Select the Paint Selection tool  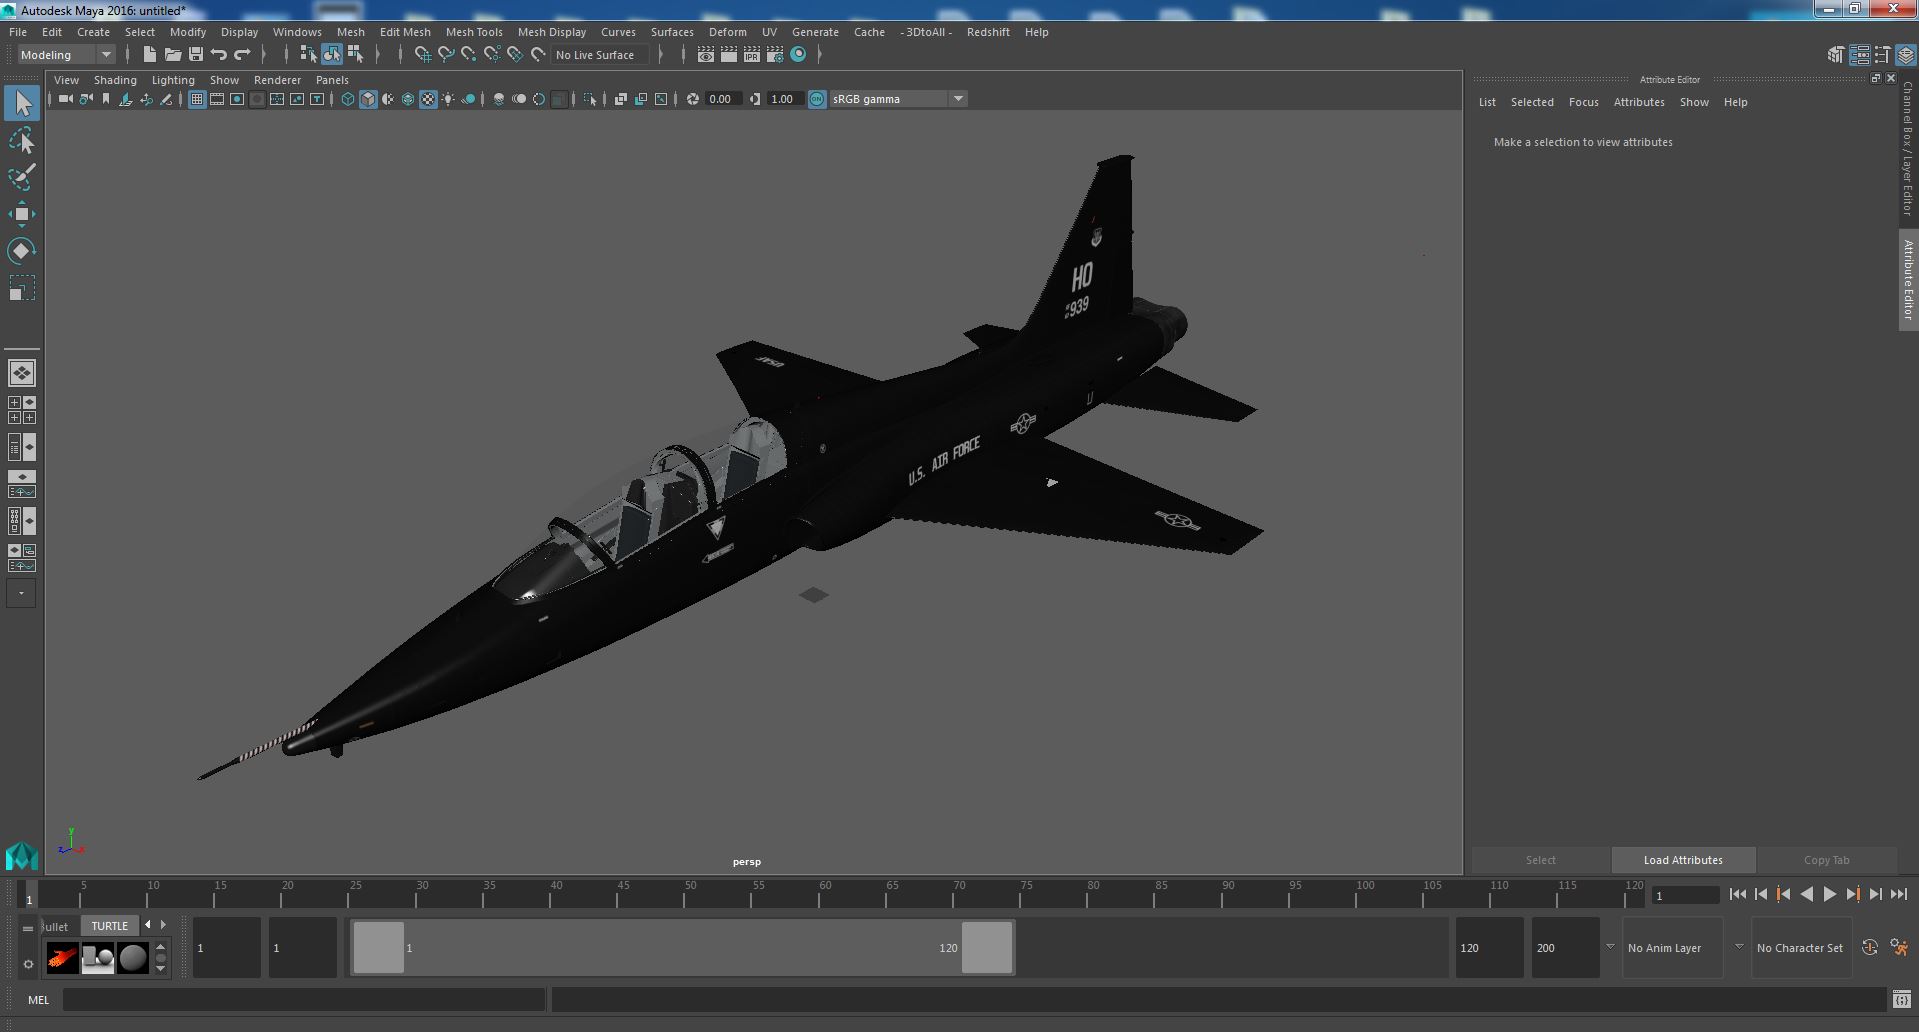(x=22, y=178)
